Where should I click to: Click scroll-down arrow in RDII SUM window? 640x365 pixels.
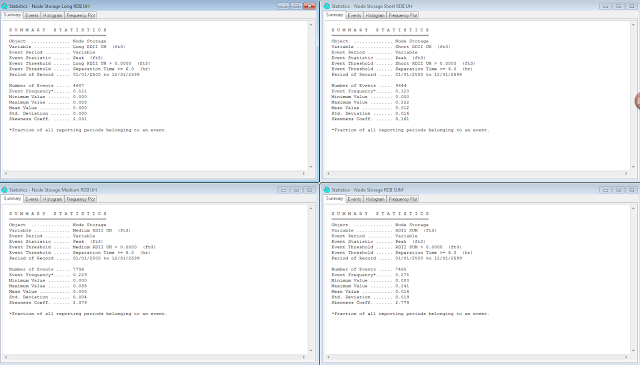pos(633,350)
